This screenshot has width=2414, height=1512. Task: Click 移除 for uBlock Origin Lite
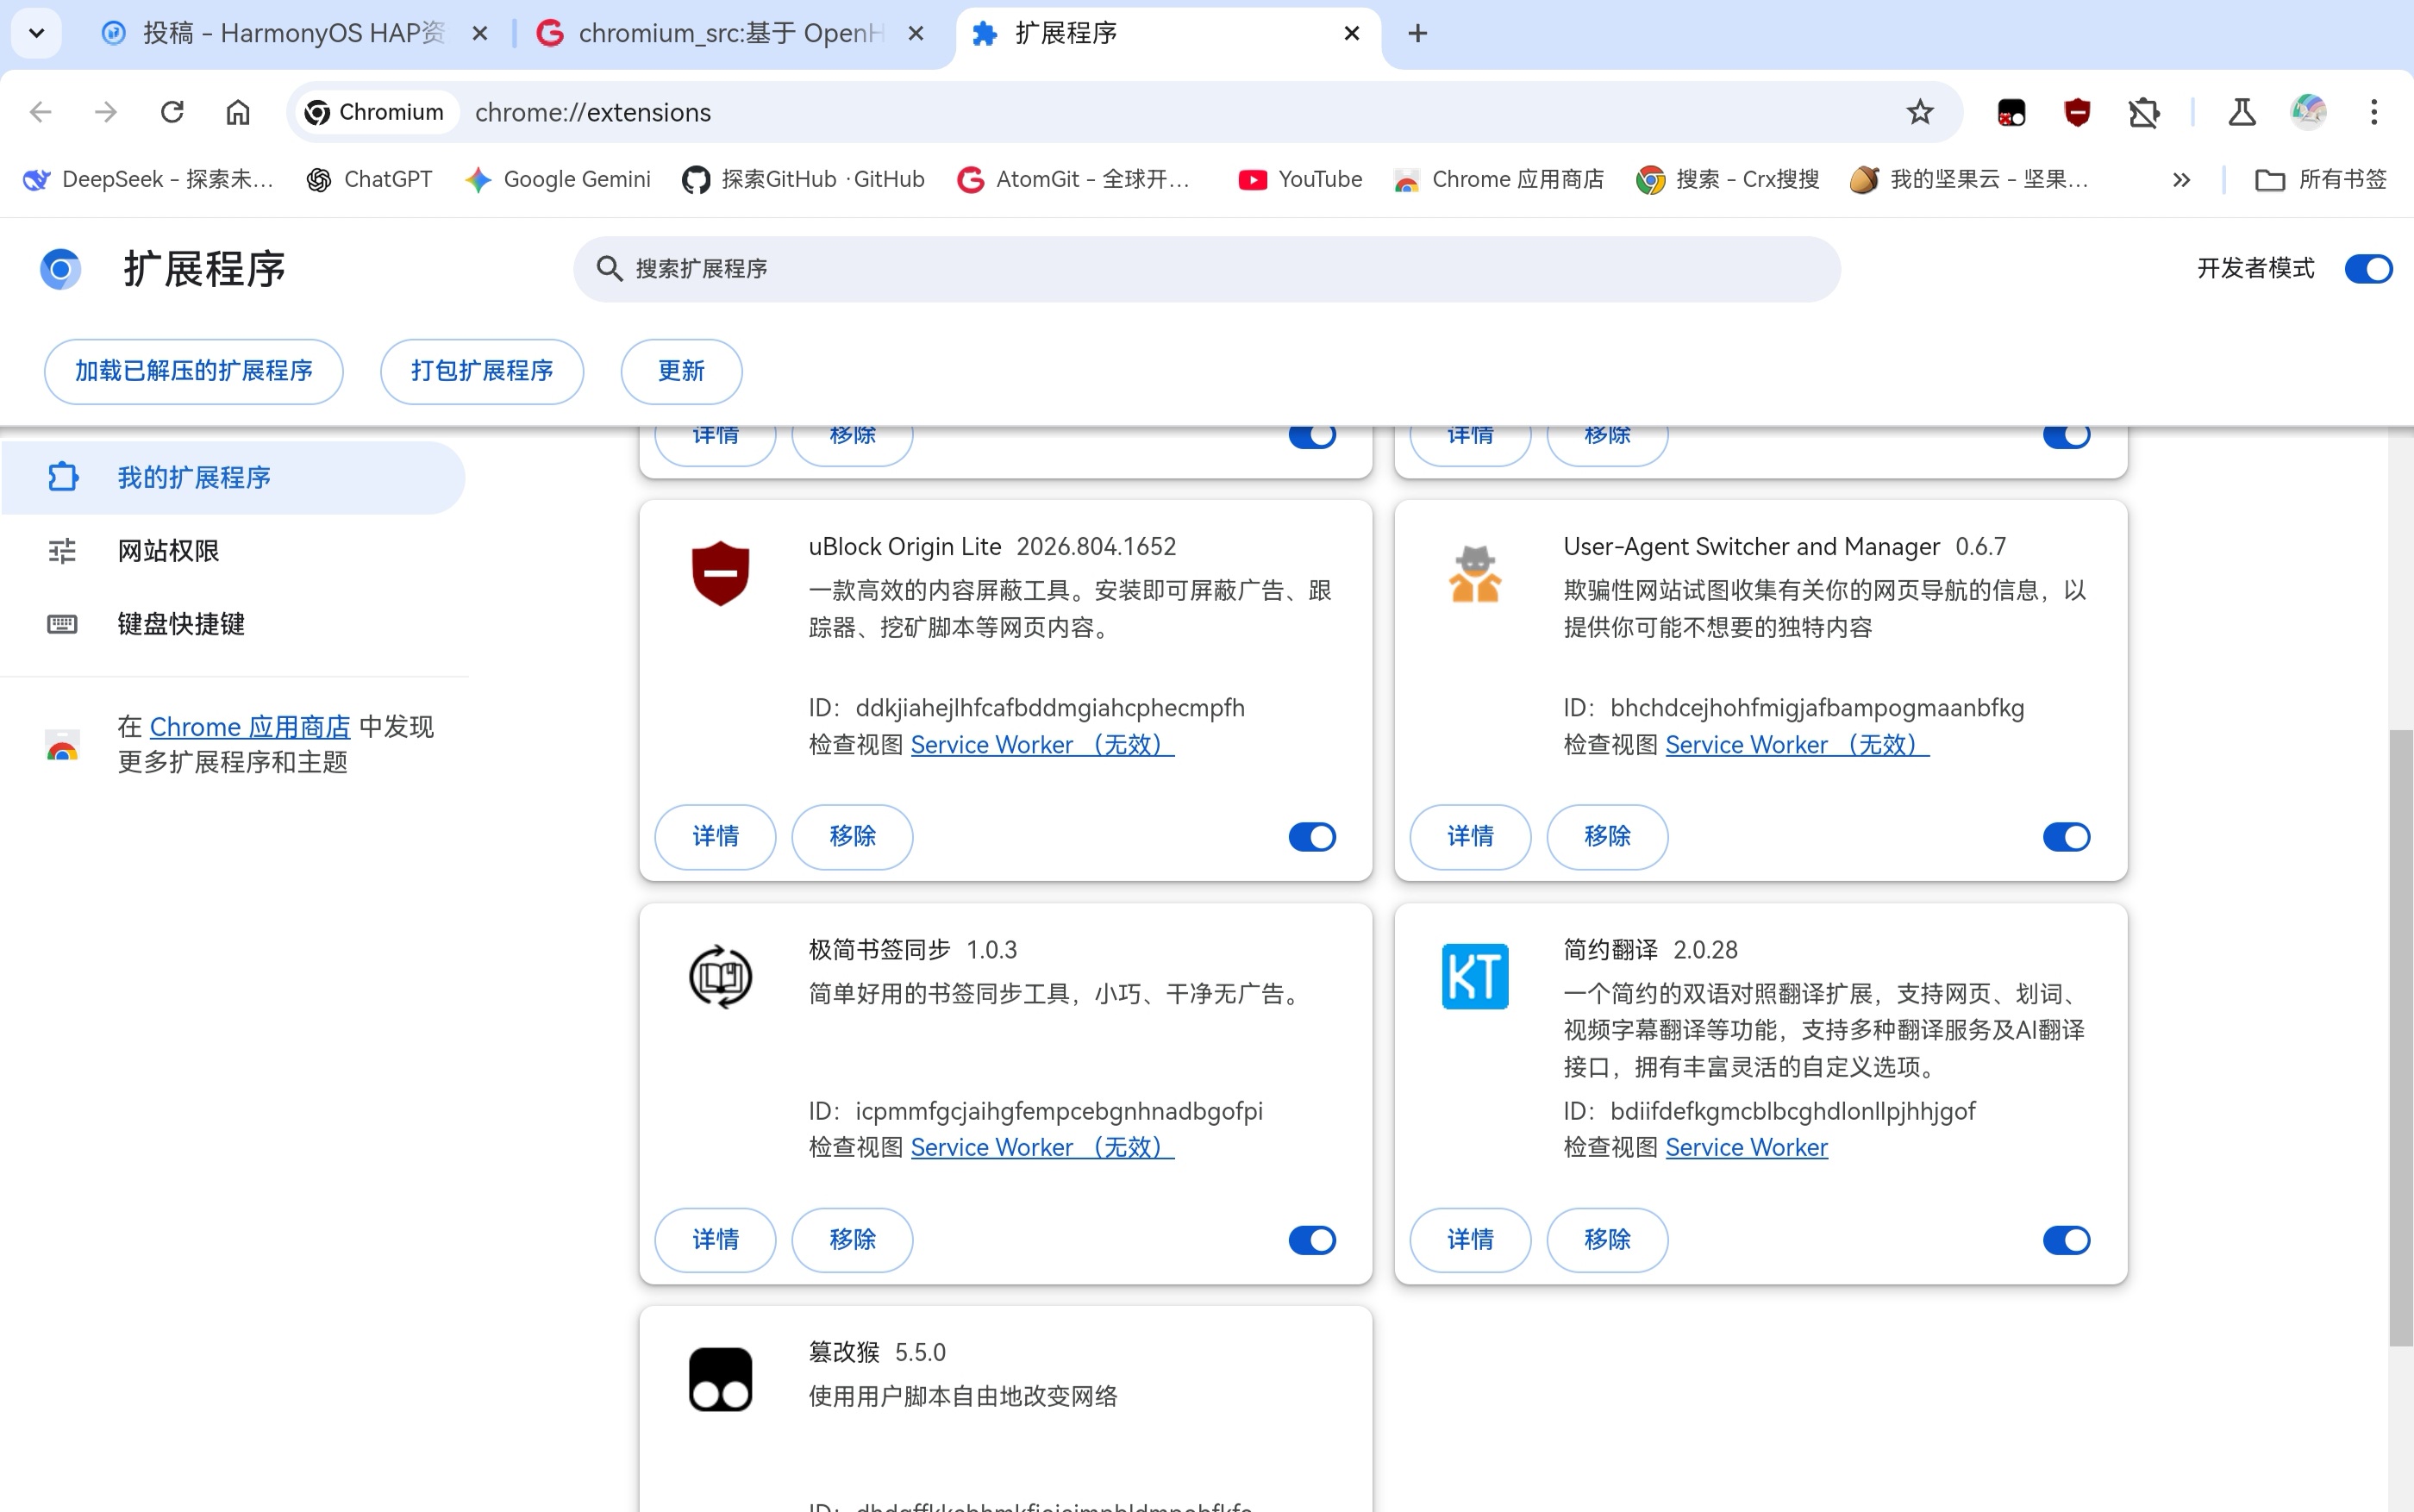click(x=852, y=837)
